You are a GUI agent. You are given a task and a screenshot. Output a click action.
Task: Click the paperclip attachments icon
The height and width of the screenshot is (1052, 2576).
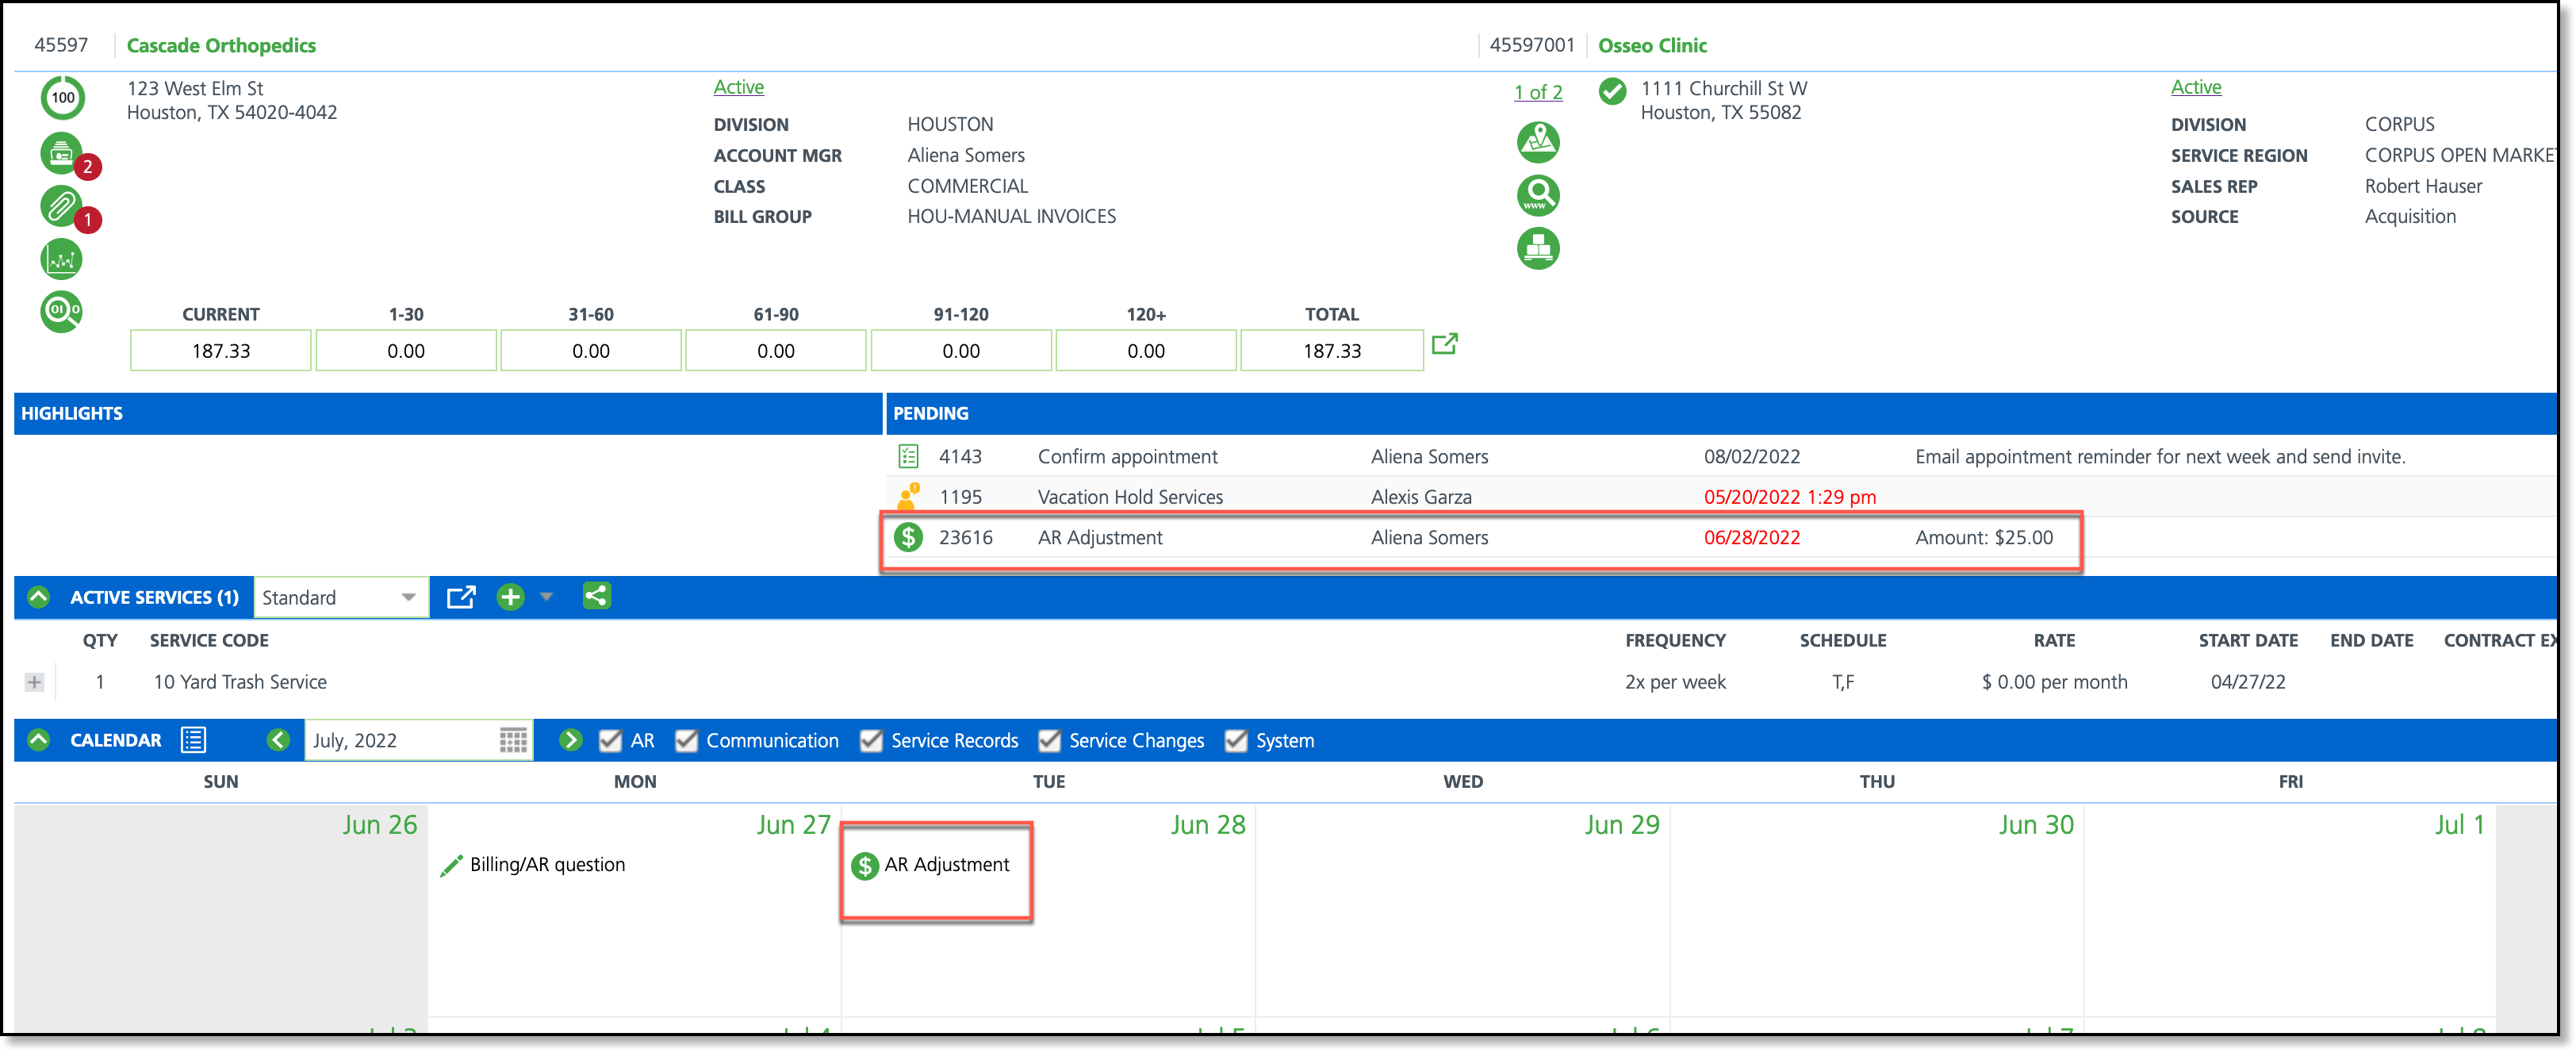(x=61, y=207)
